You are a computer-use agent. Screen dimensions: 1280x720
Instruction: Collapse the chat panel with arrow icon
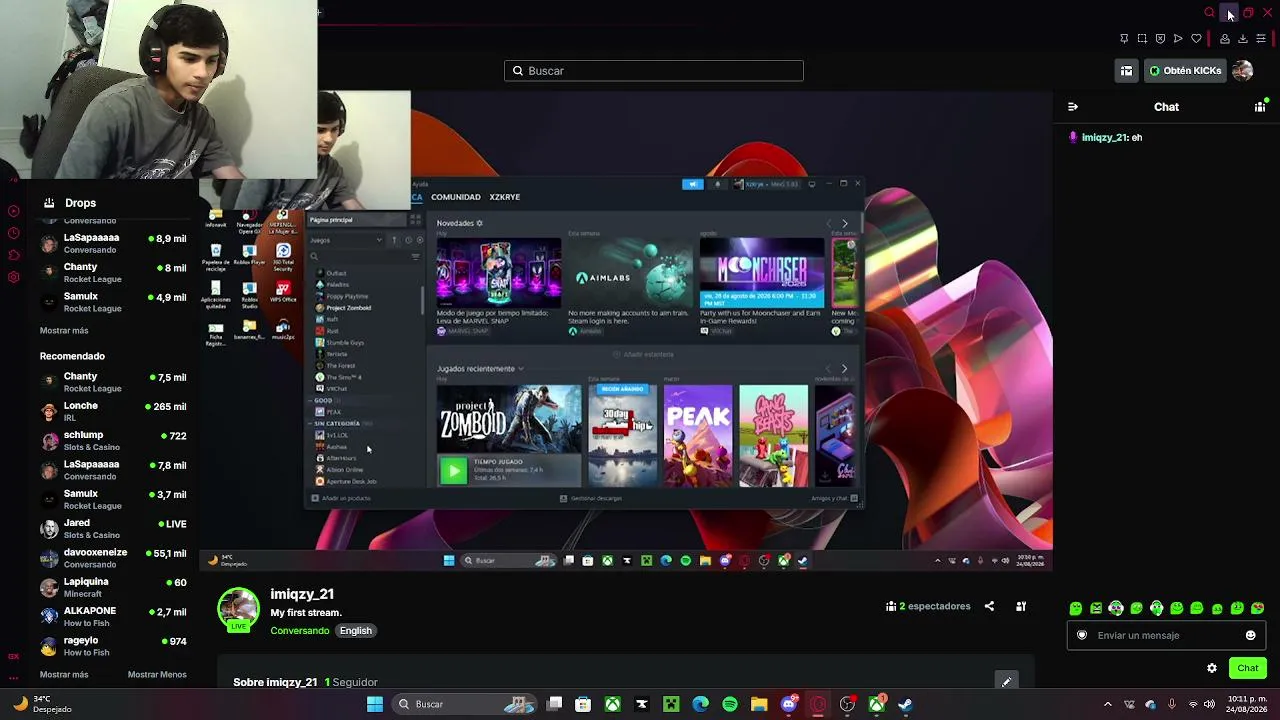(x=1073, y=107)
